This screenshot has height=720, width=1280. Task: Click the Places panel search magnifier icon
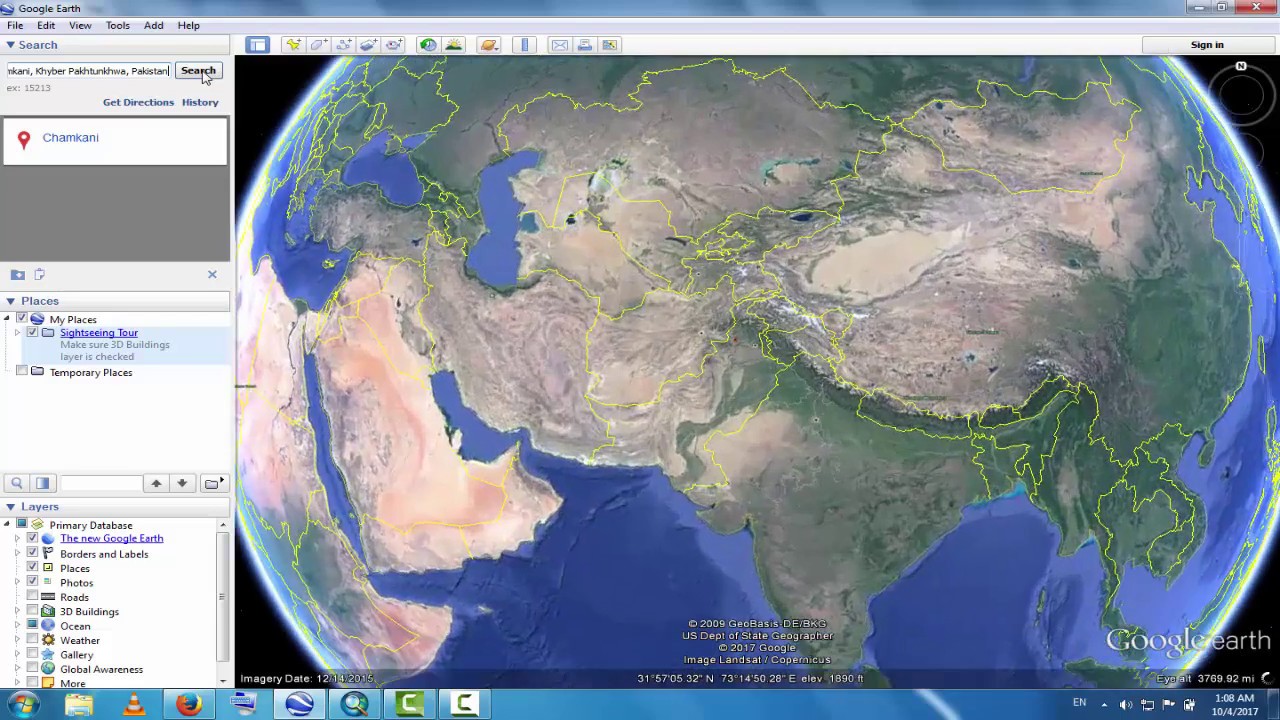pos(17,483)
